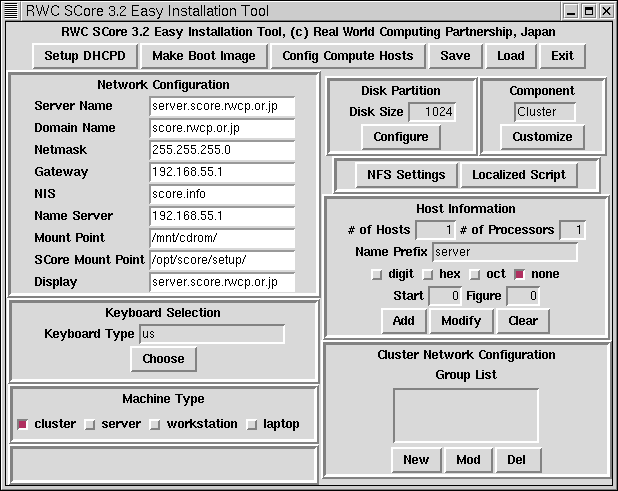This screenshot has width=618, height=491.
Task: Choose hex host numbering option
Action: coord(428,274)
